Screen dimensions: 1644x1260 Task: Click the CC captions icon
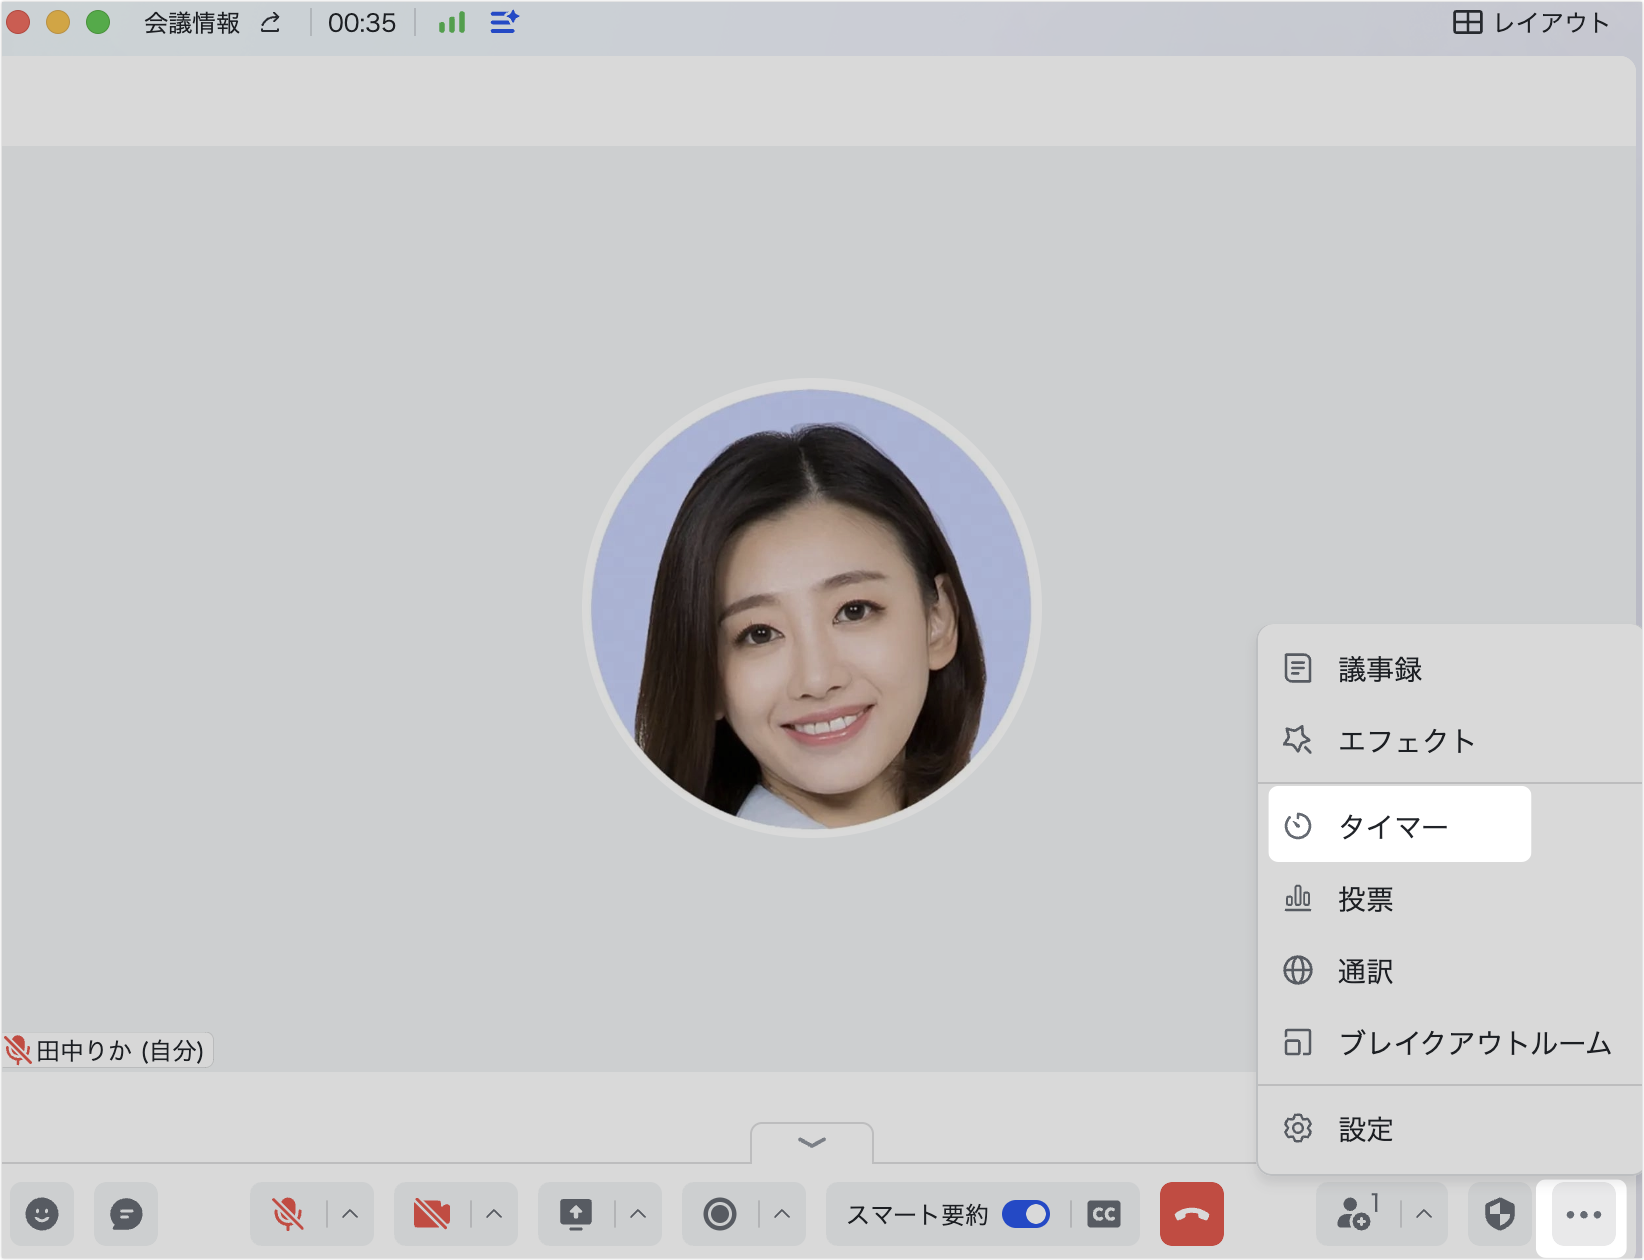click(1104, 1214)
